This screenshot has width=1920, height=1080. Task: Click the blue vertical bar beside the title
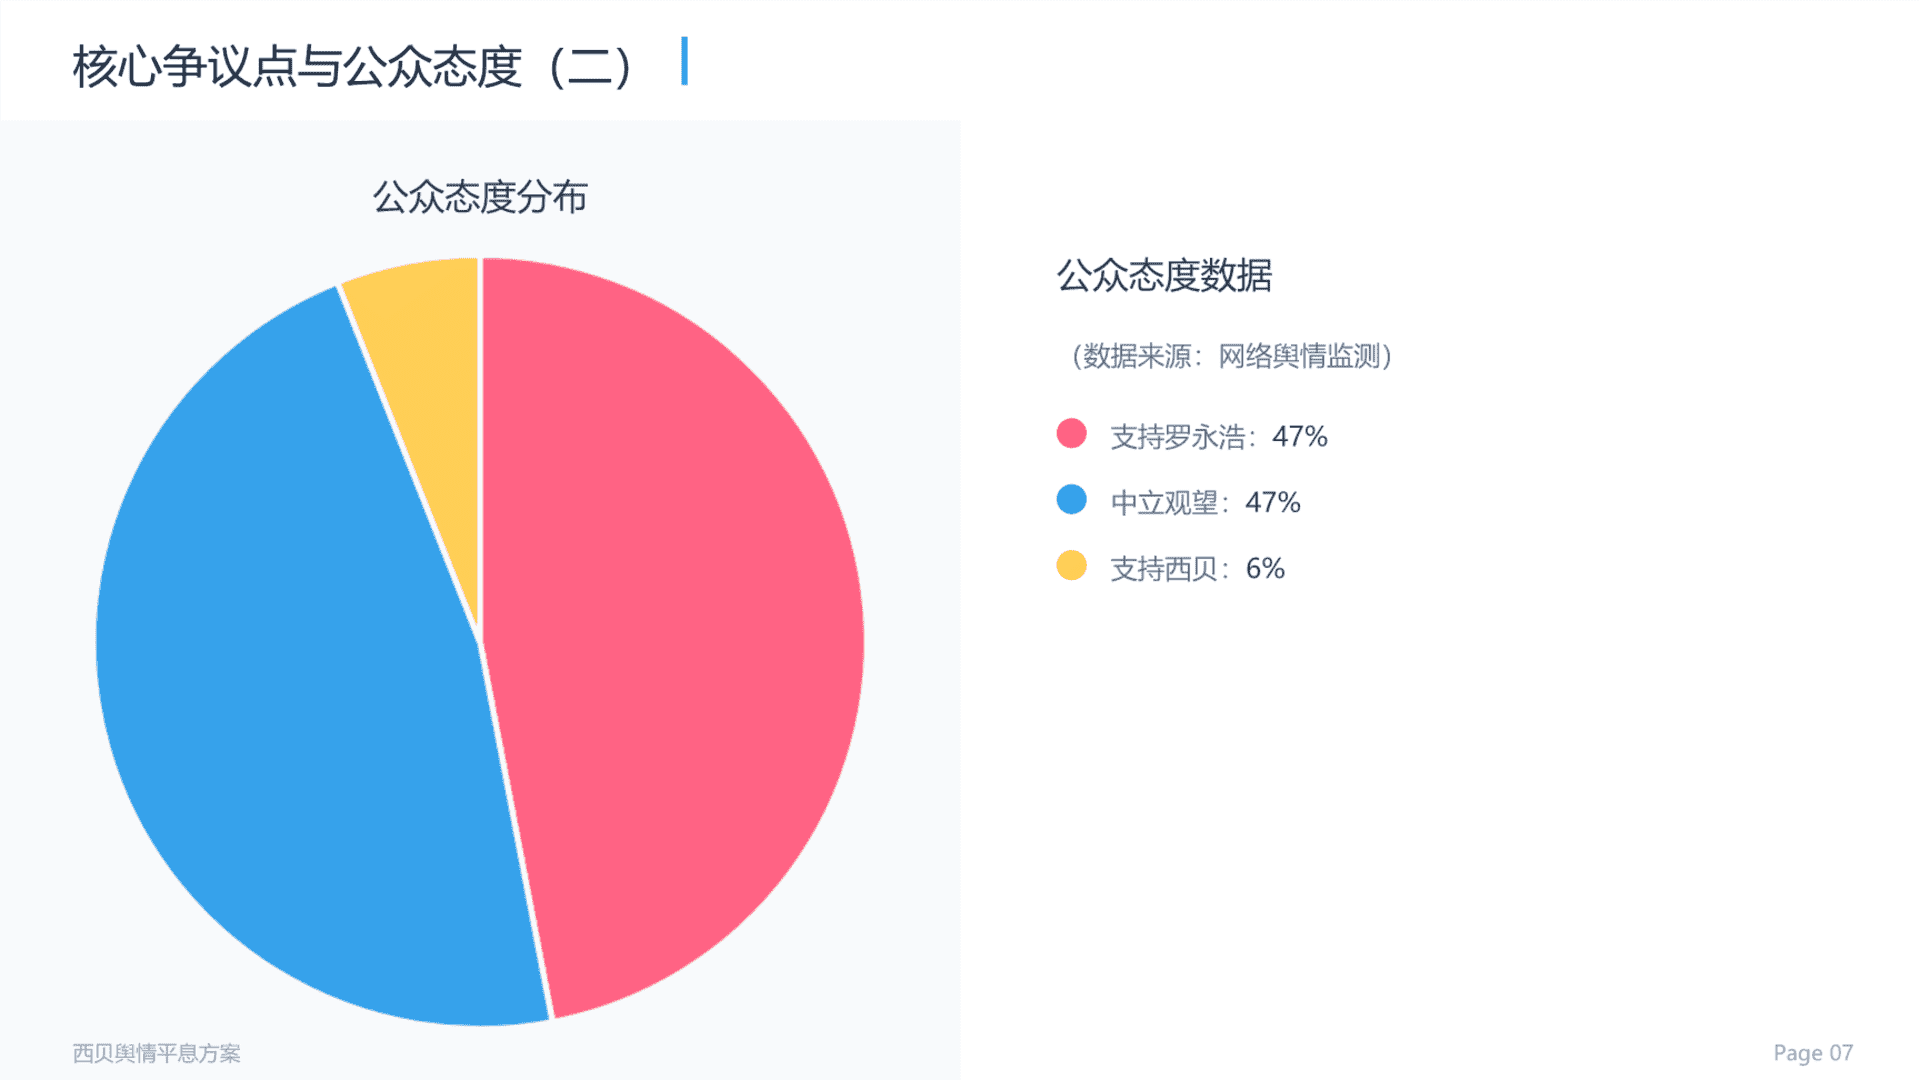684,61
